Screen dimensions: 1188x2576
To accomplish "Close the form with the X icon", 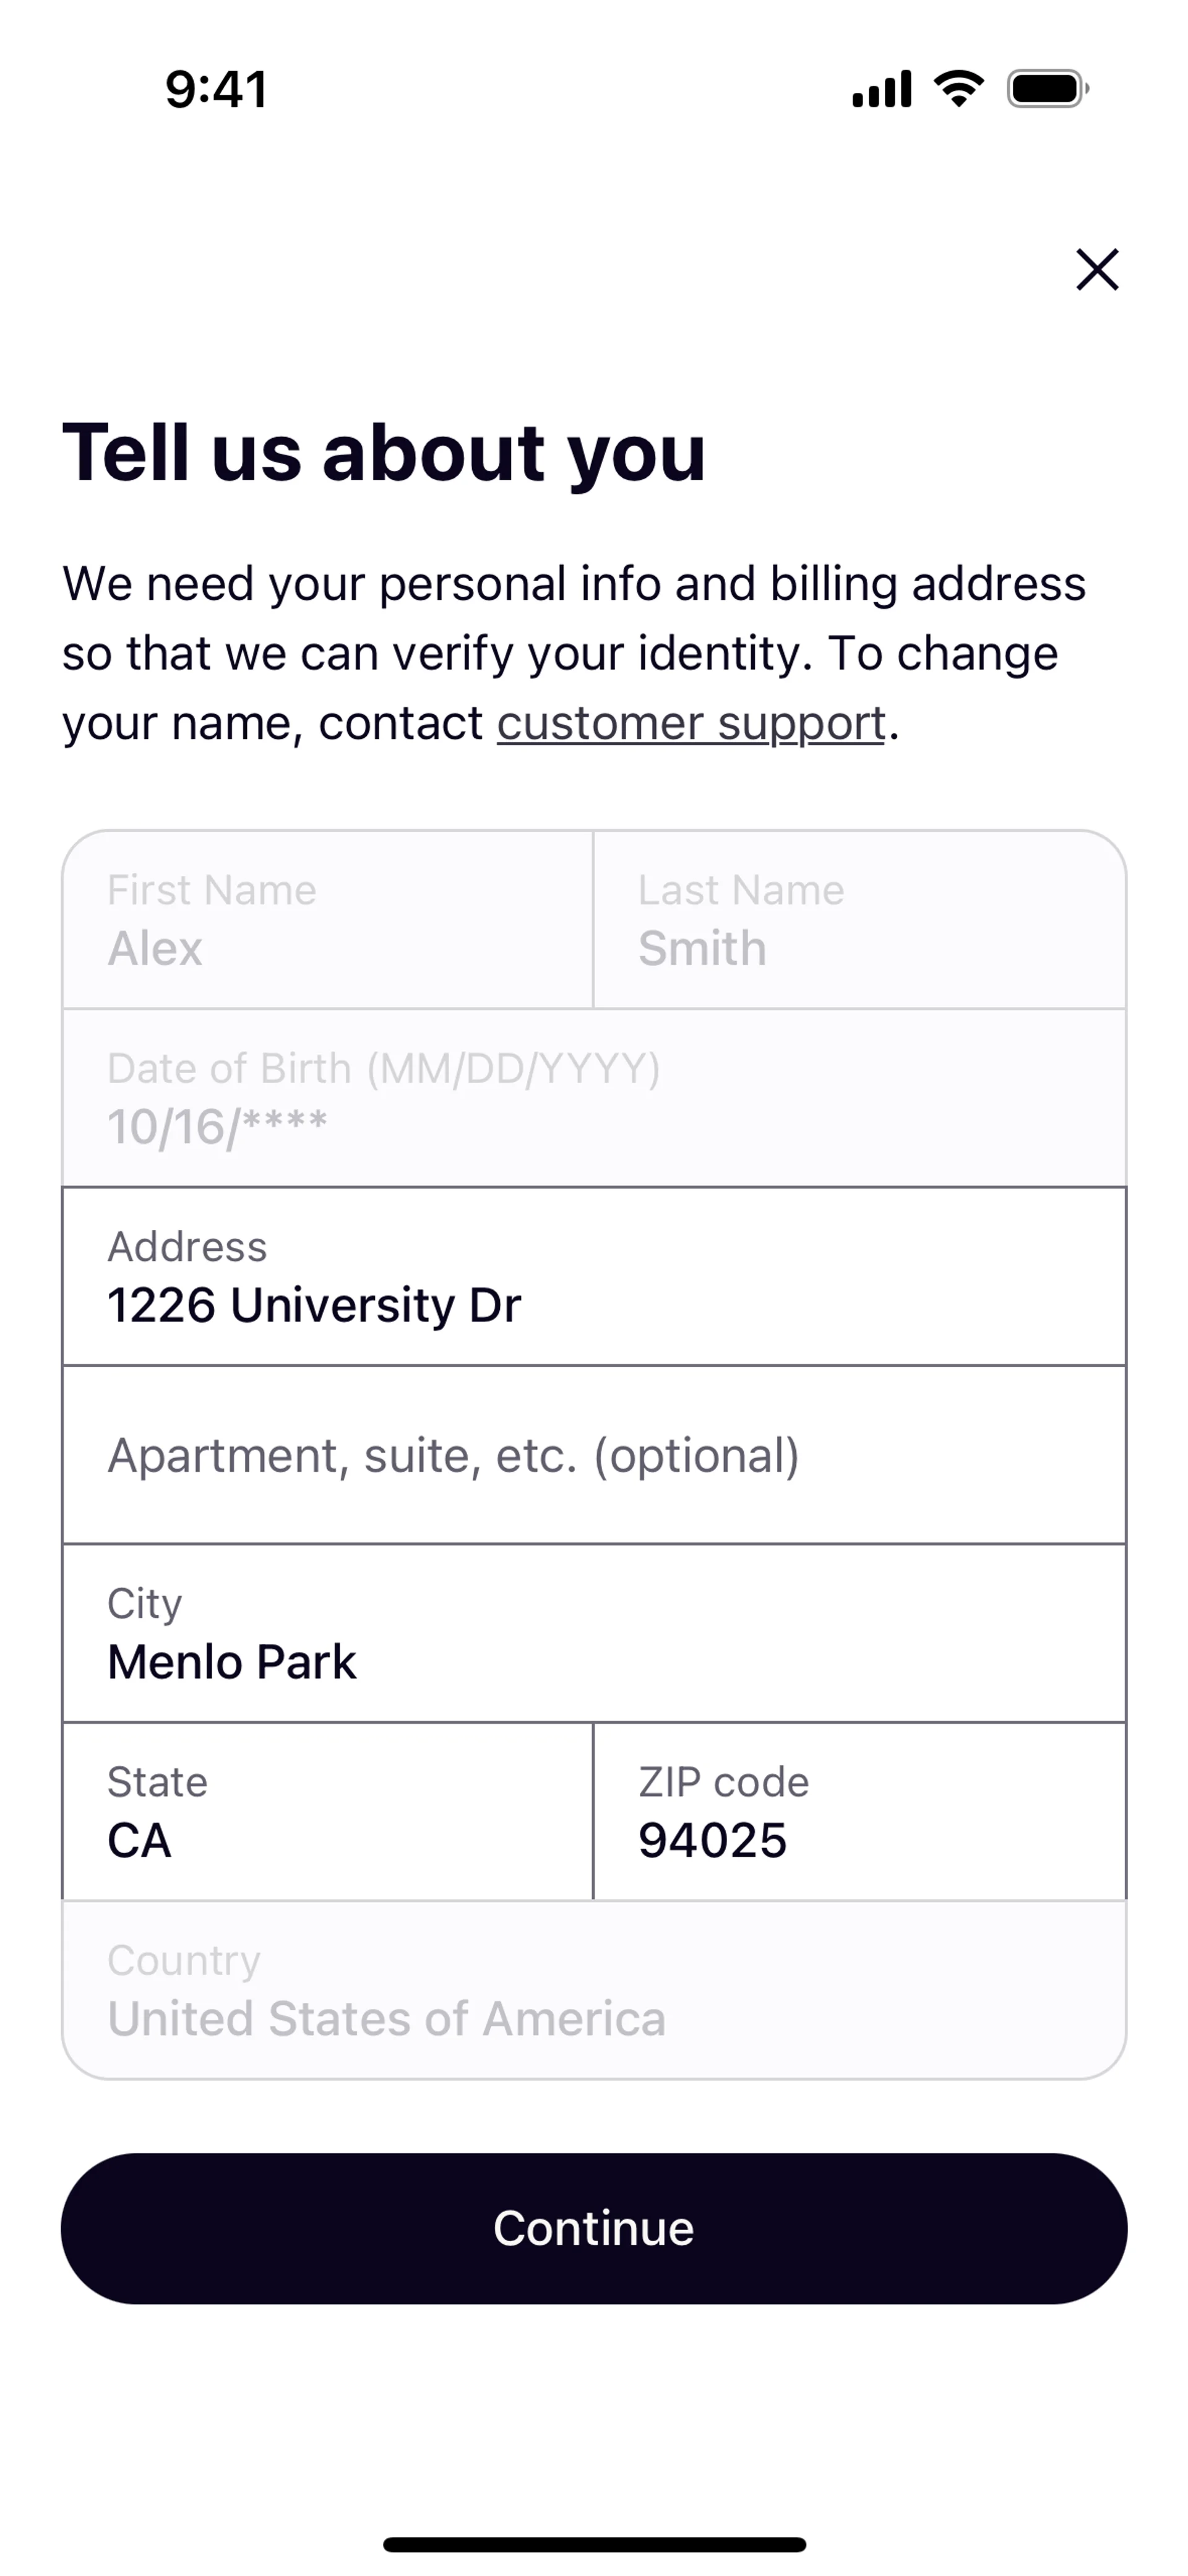I will coord(1097,269).
